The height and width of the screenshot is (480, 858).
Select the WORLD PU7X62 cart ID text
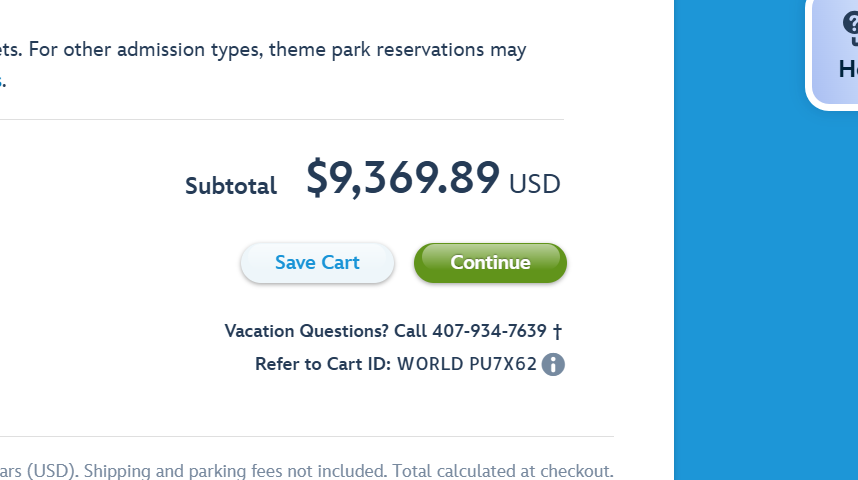click(467, 364)
